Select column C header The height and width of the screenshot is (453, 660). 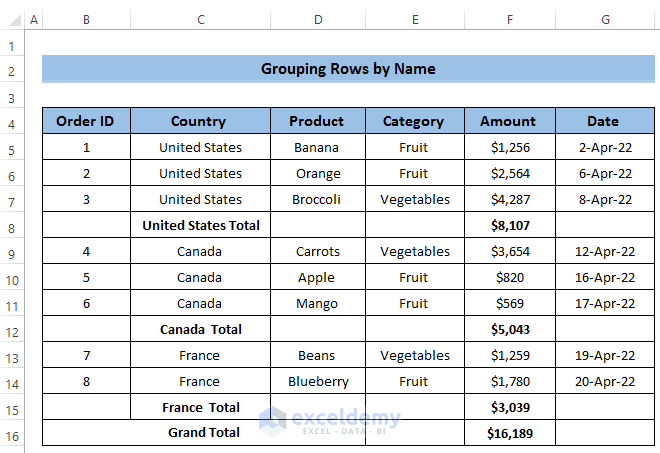pos(200,19)
